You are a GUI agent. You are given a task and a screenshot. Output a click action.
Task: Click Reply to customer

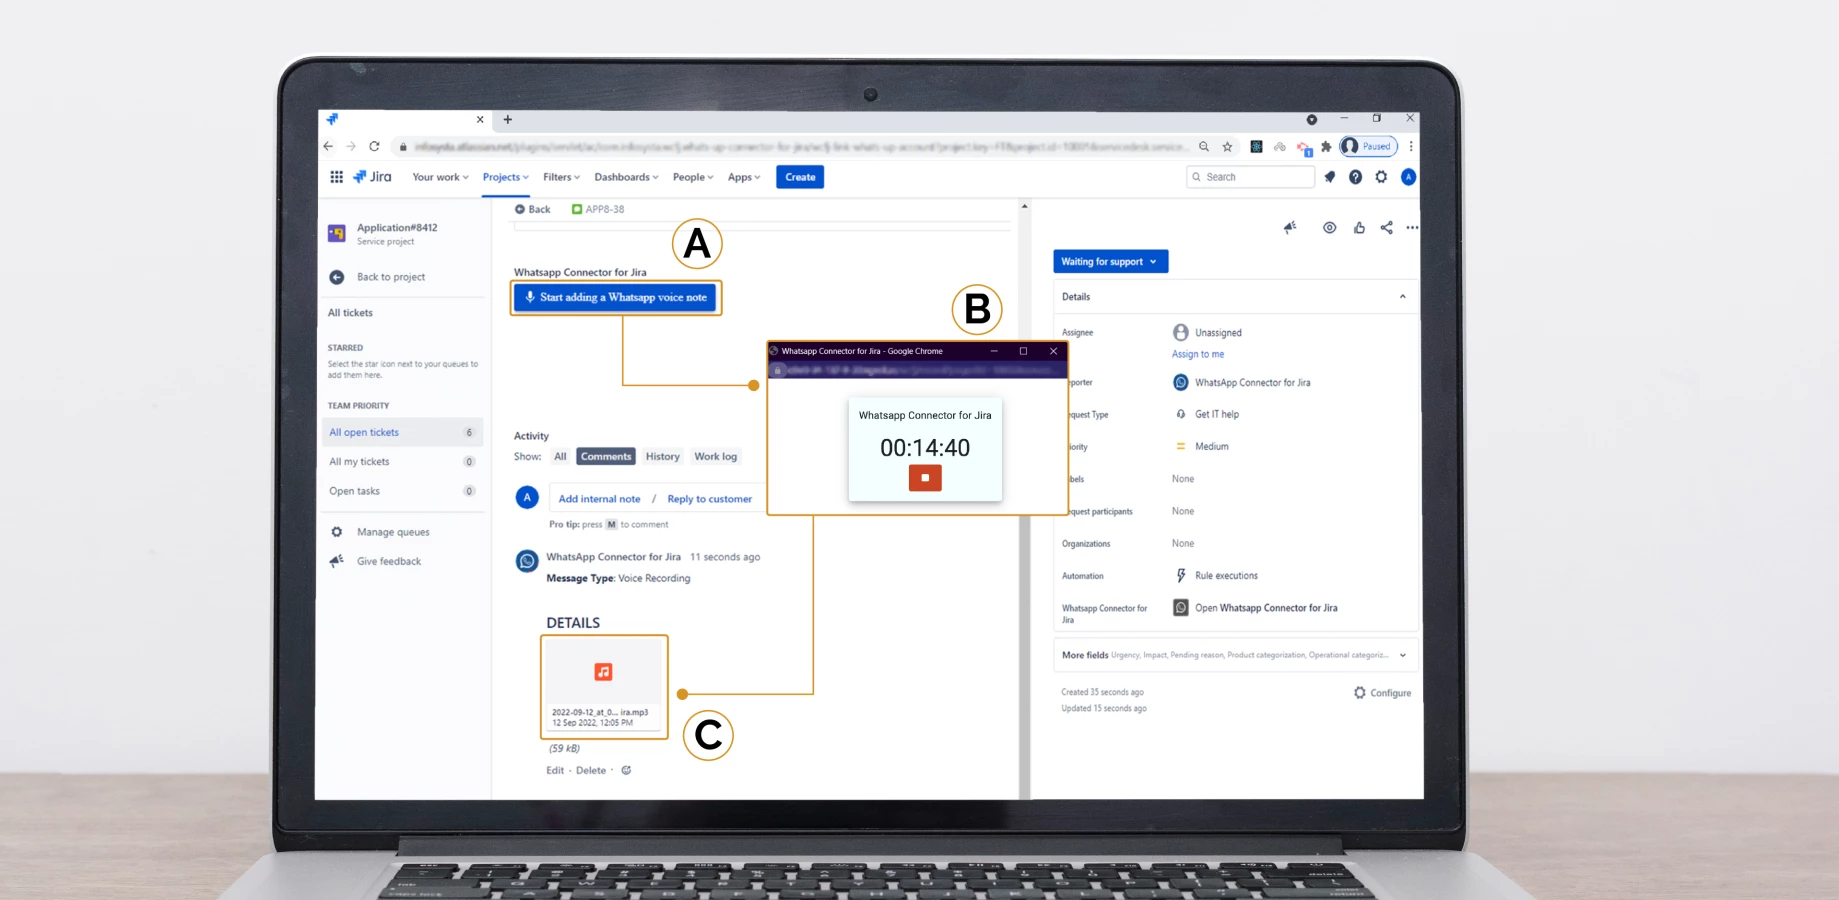tap(709, 499)
